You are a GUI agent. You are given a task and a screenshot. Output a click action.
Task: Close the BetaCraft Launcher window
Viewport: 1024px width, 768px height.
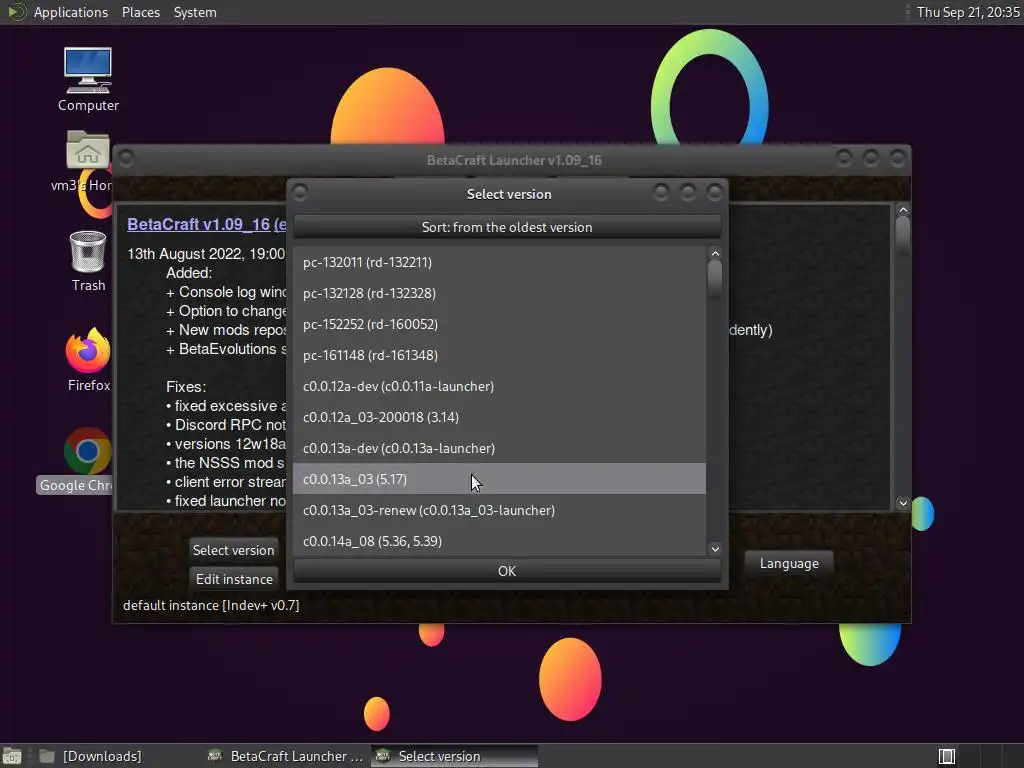898,158
